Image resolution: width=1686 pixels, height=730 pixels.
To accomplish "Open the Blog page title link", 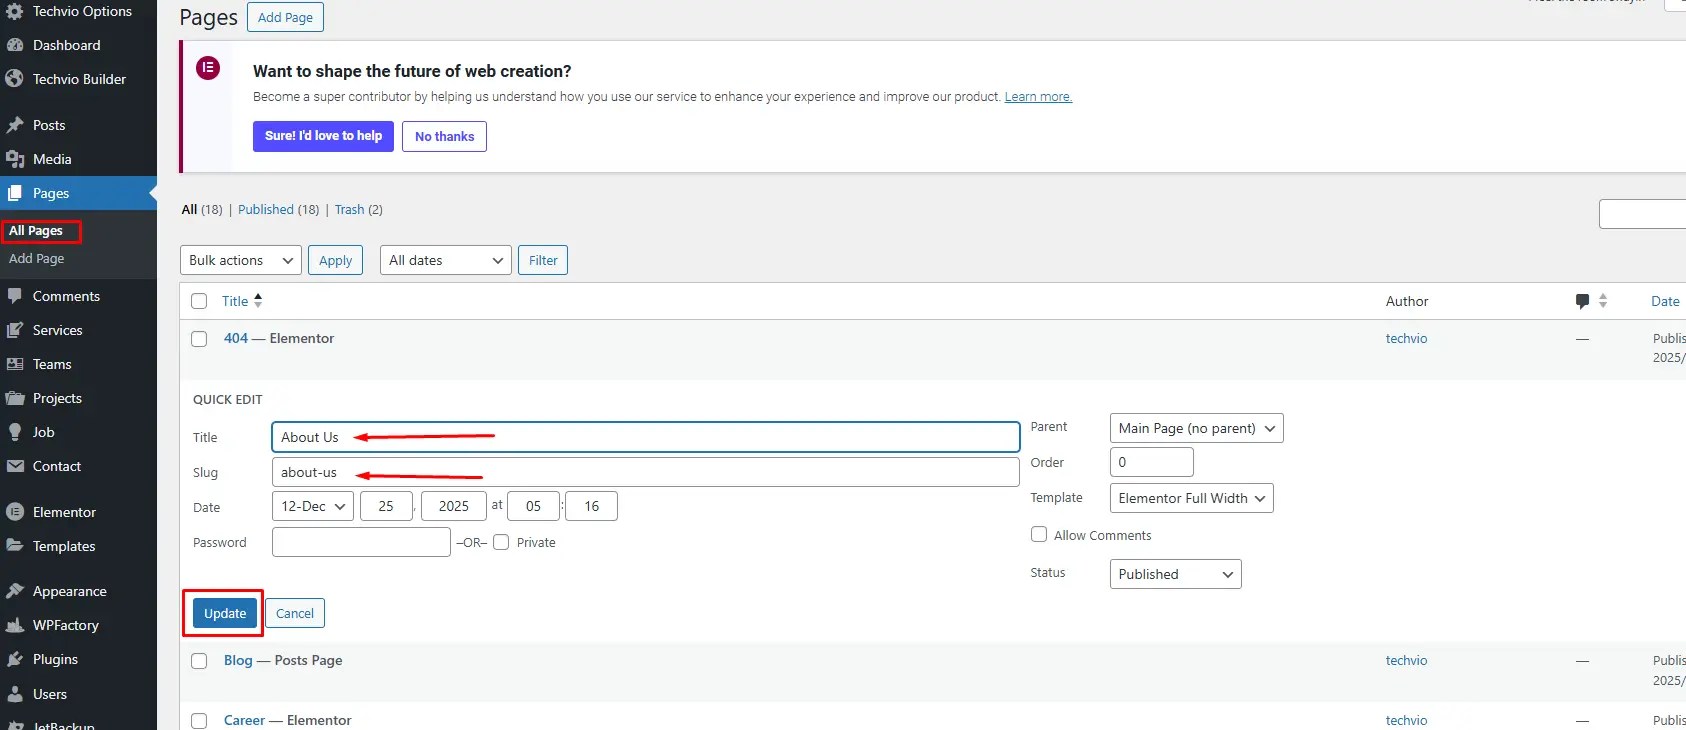I will (238, 660).
